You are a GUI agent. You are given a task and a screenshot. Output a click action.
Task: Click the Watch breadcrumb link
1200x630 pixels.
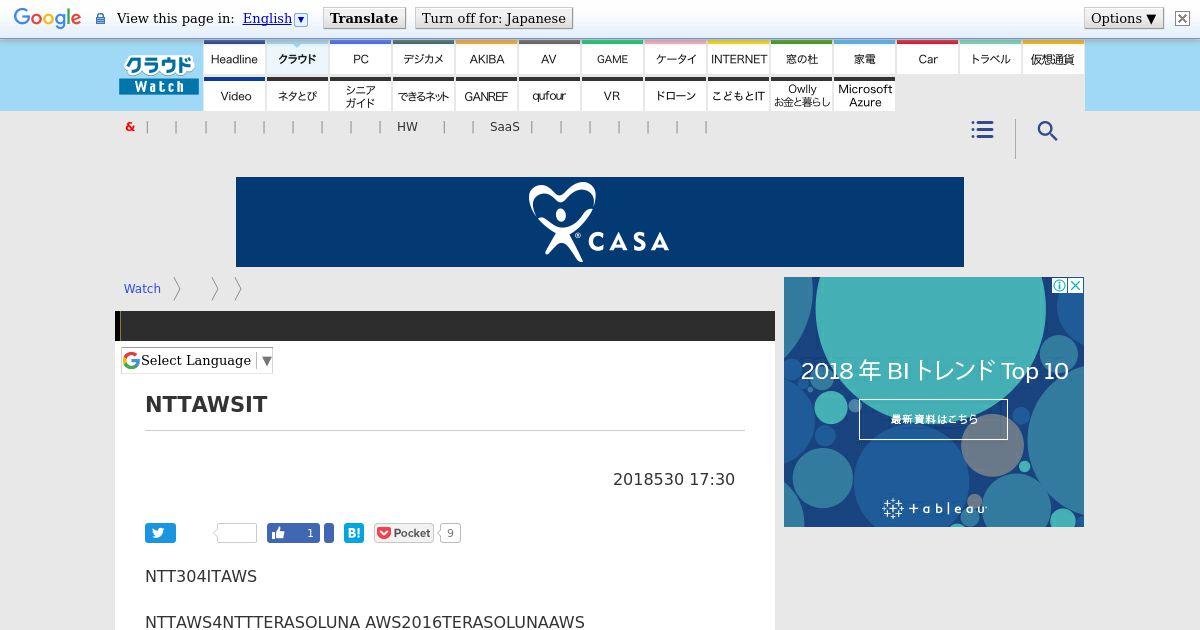[142, 288]
